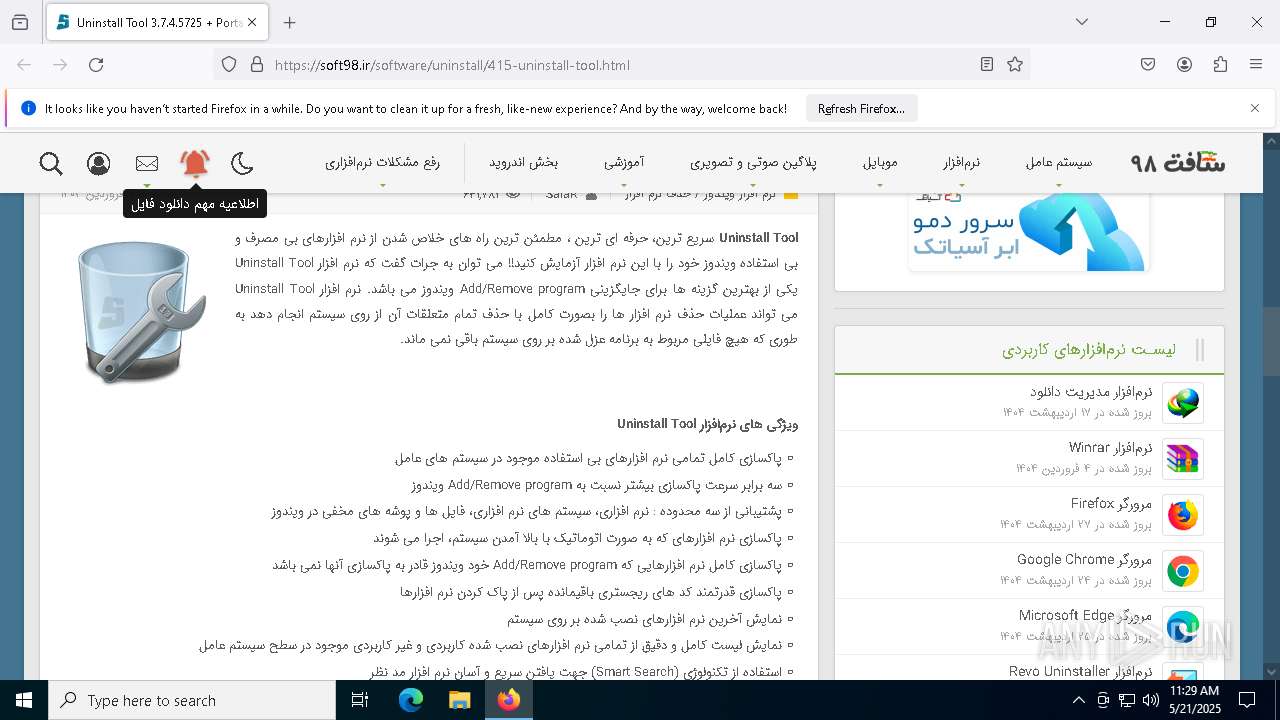The height and width of the screenshot is (720, 1280).
Task: Open the volume speaker tray icon
Action: 1151,700
